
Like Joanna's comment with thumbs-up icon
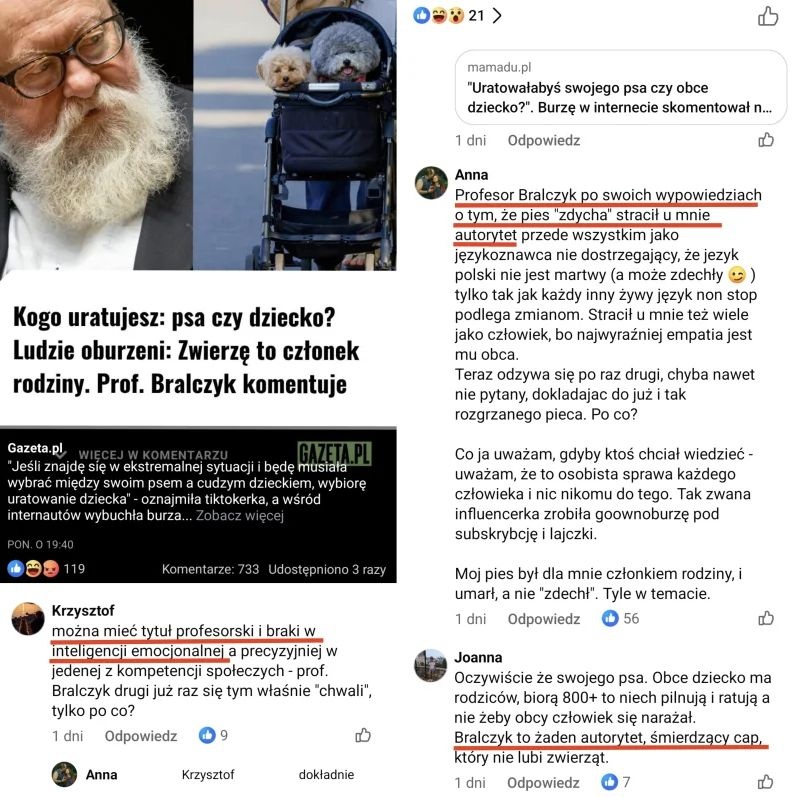[x=766, y=782]
